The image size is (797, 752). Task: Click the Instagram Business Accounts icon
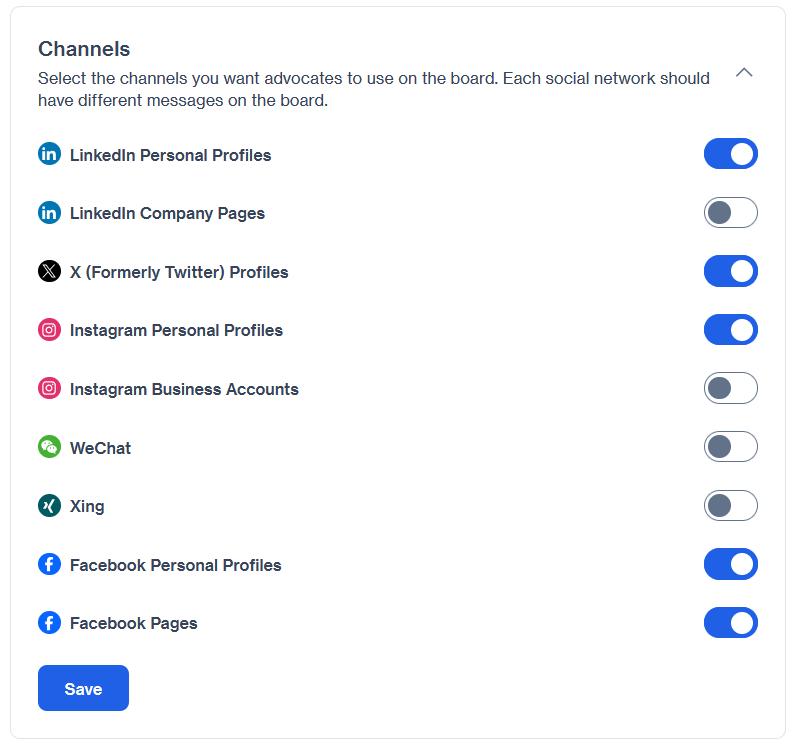[49, 388]
